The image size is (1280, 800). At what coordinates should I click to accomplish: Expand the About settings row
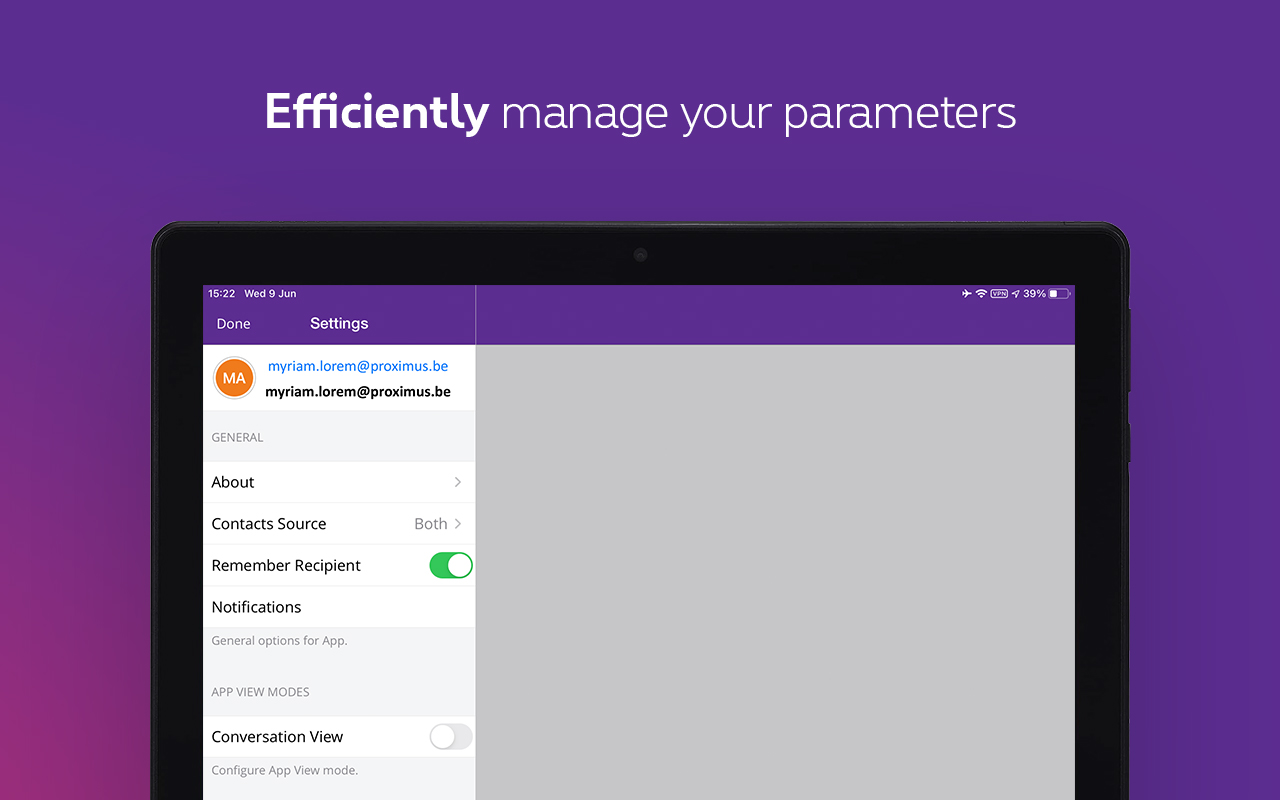[339, 482]
